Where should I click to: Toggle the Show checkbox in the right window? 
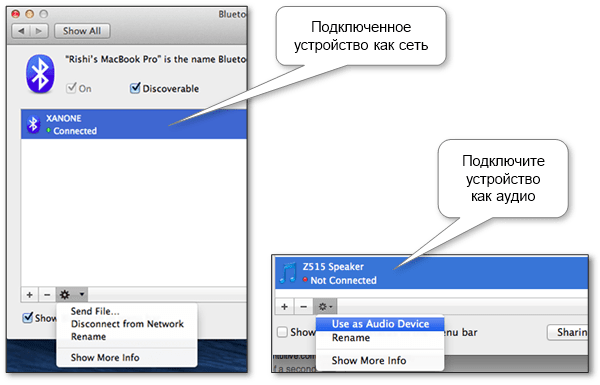[x=282, y=332]
